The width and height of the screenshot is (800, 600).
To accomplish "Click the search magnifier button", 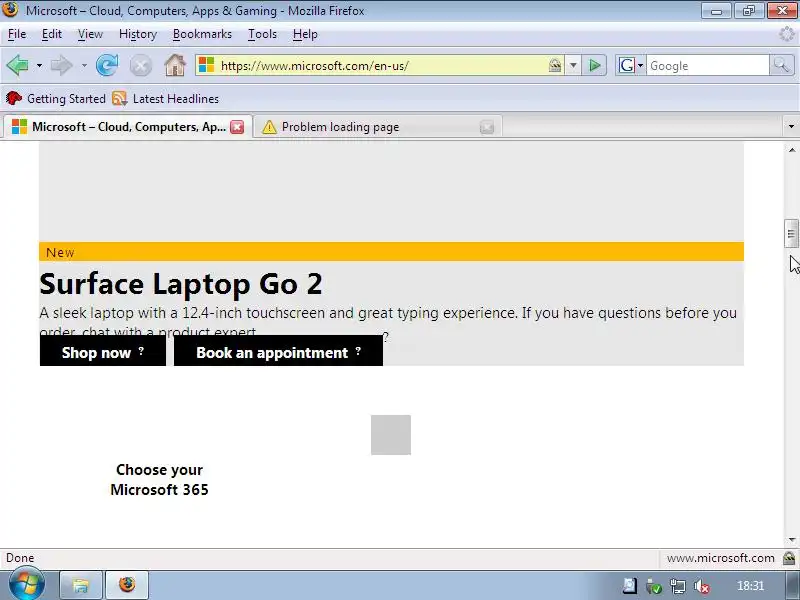I will click(782, 65).
